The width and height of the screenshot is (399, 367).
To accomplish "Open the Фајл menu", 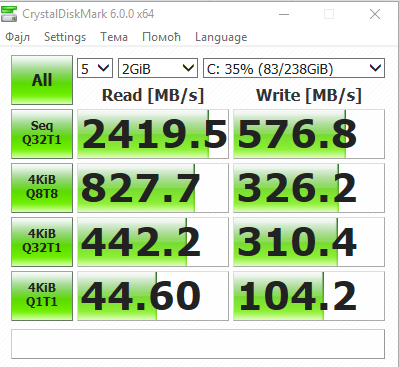I will pos(17,37).
